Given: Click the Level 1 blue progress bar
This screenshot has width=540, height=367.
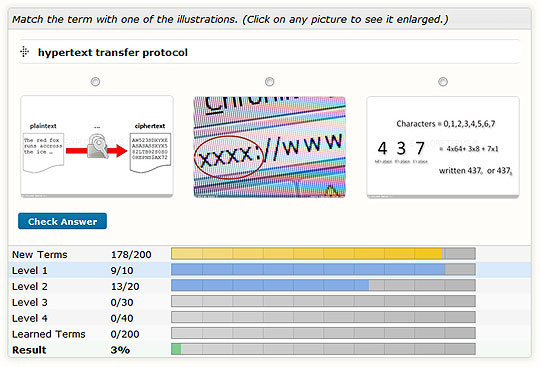Looking at the screenshot, I should click(x=323, y=270).
